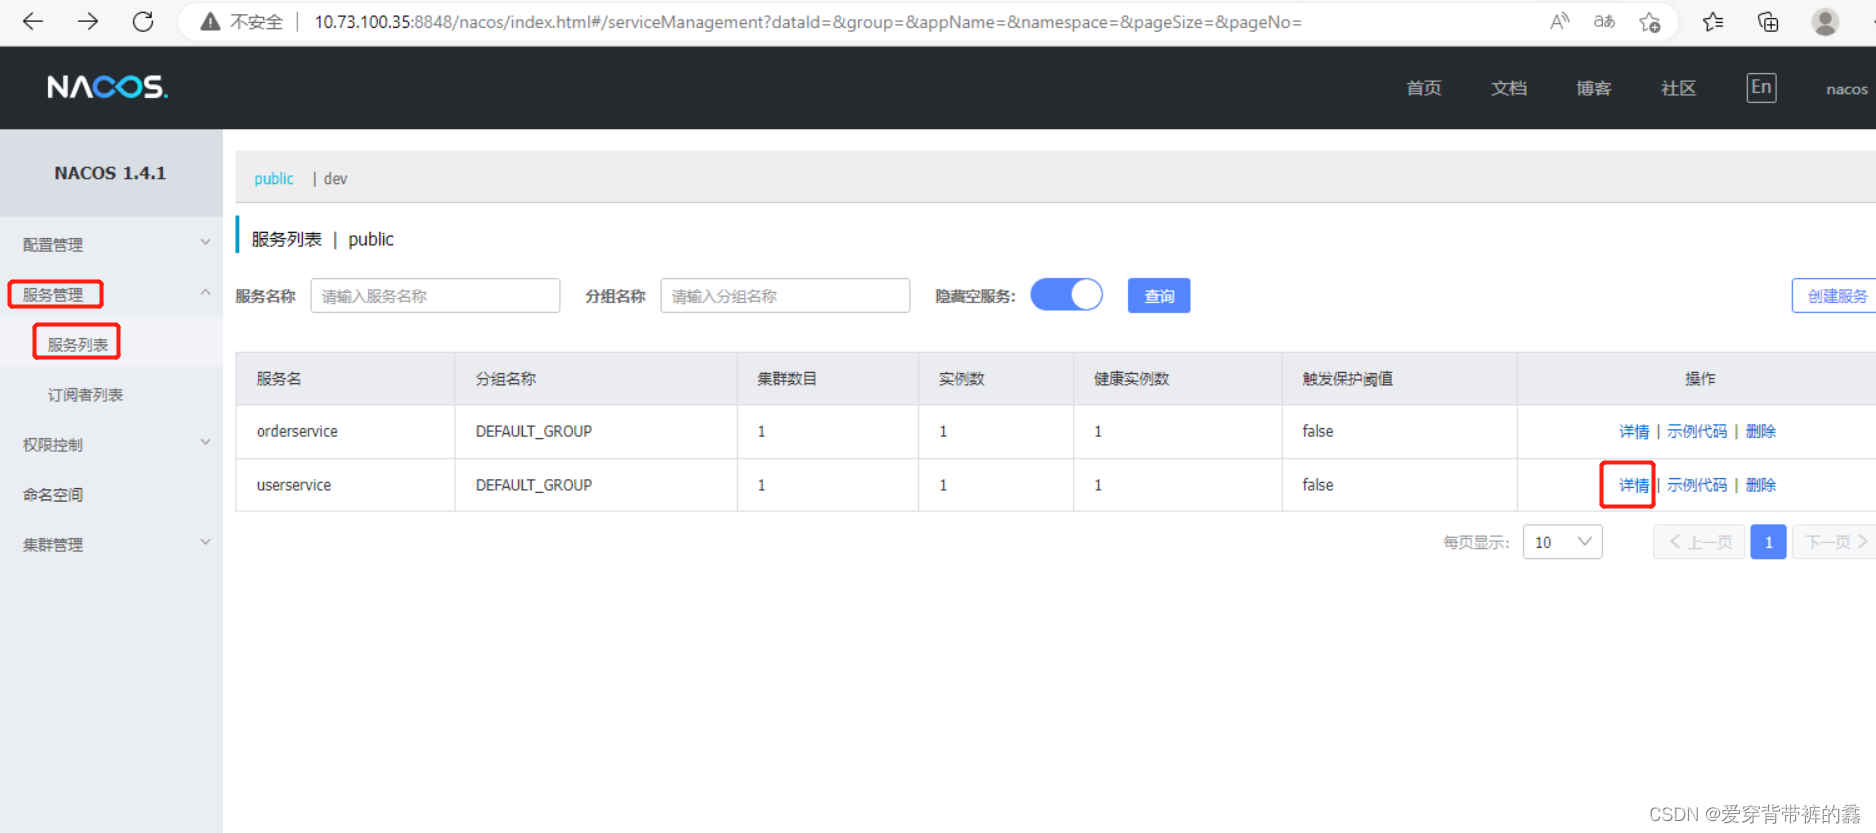Click the NACOS logo
This screenshot has width=1876, height=833.
tap(107, 87)
